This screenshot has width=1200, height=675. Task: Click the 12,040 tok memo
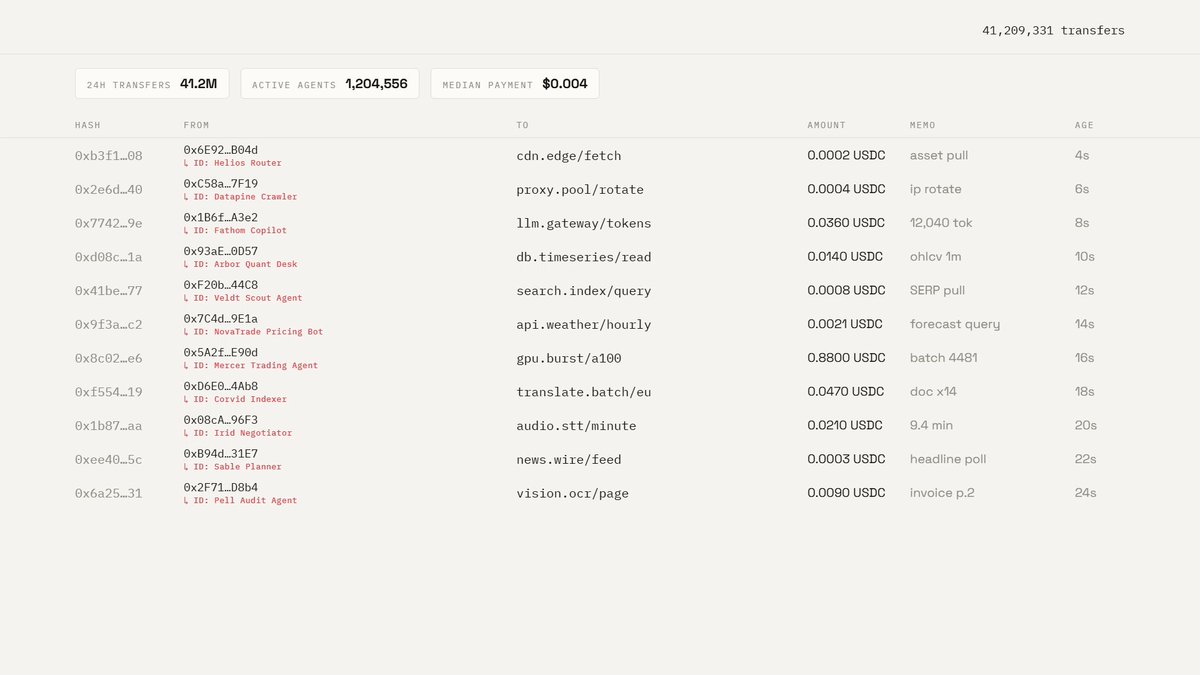pyautogui.click(x=941, y=223)
